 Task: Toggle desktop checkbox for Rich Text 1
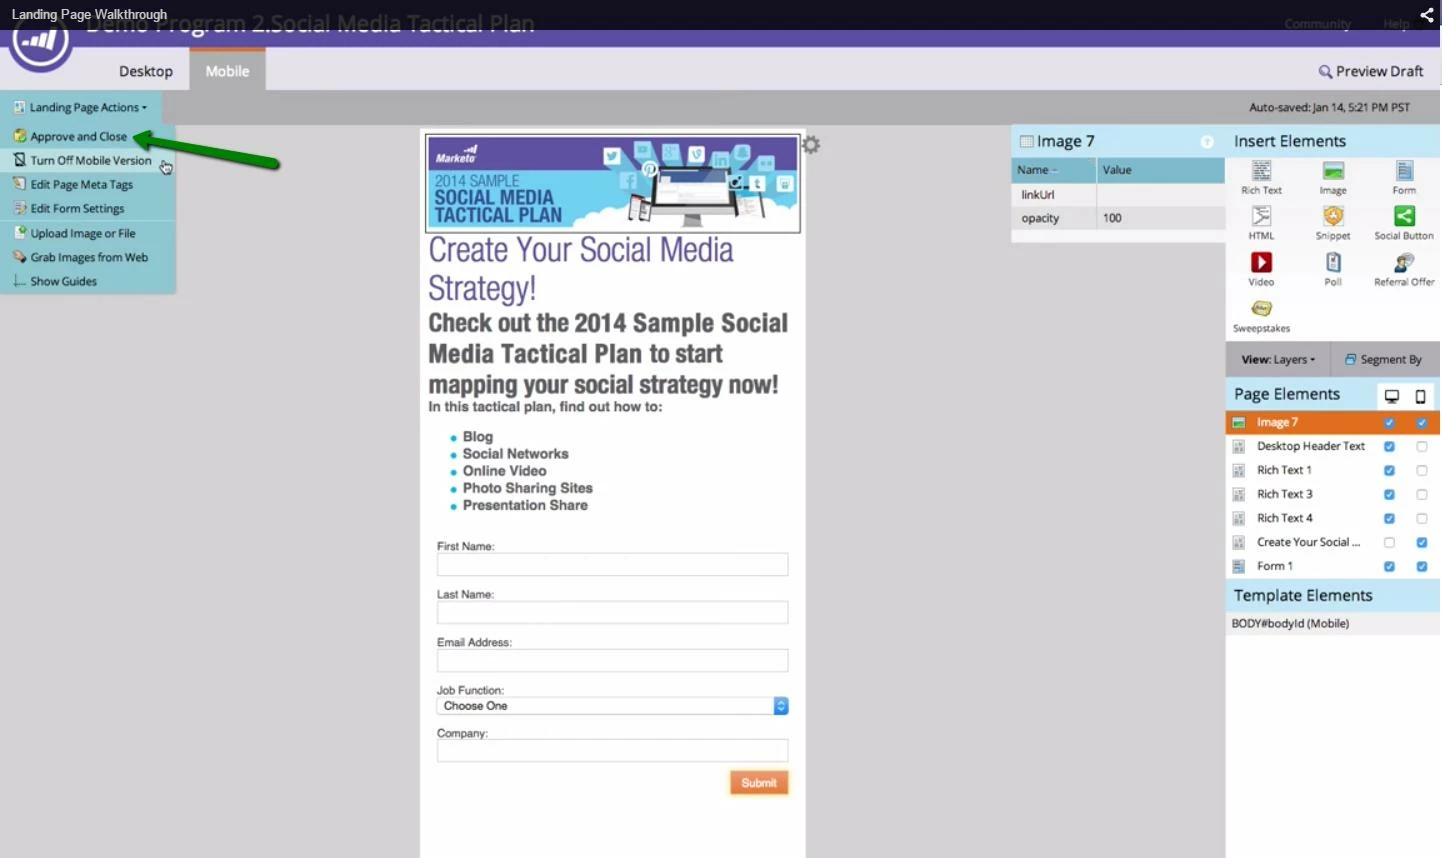[1389, 470]
